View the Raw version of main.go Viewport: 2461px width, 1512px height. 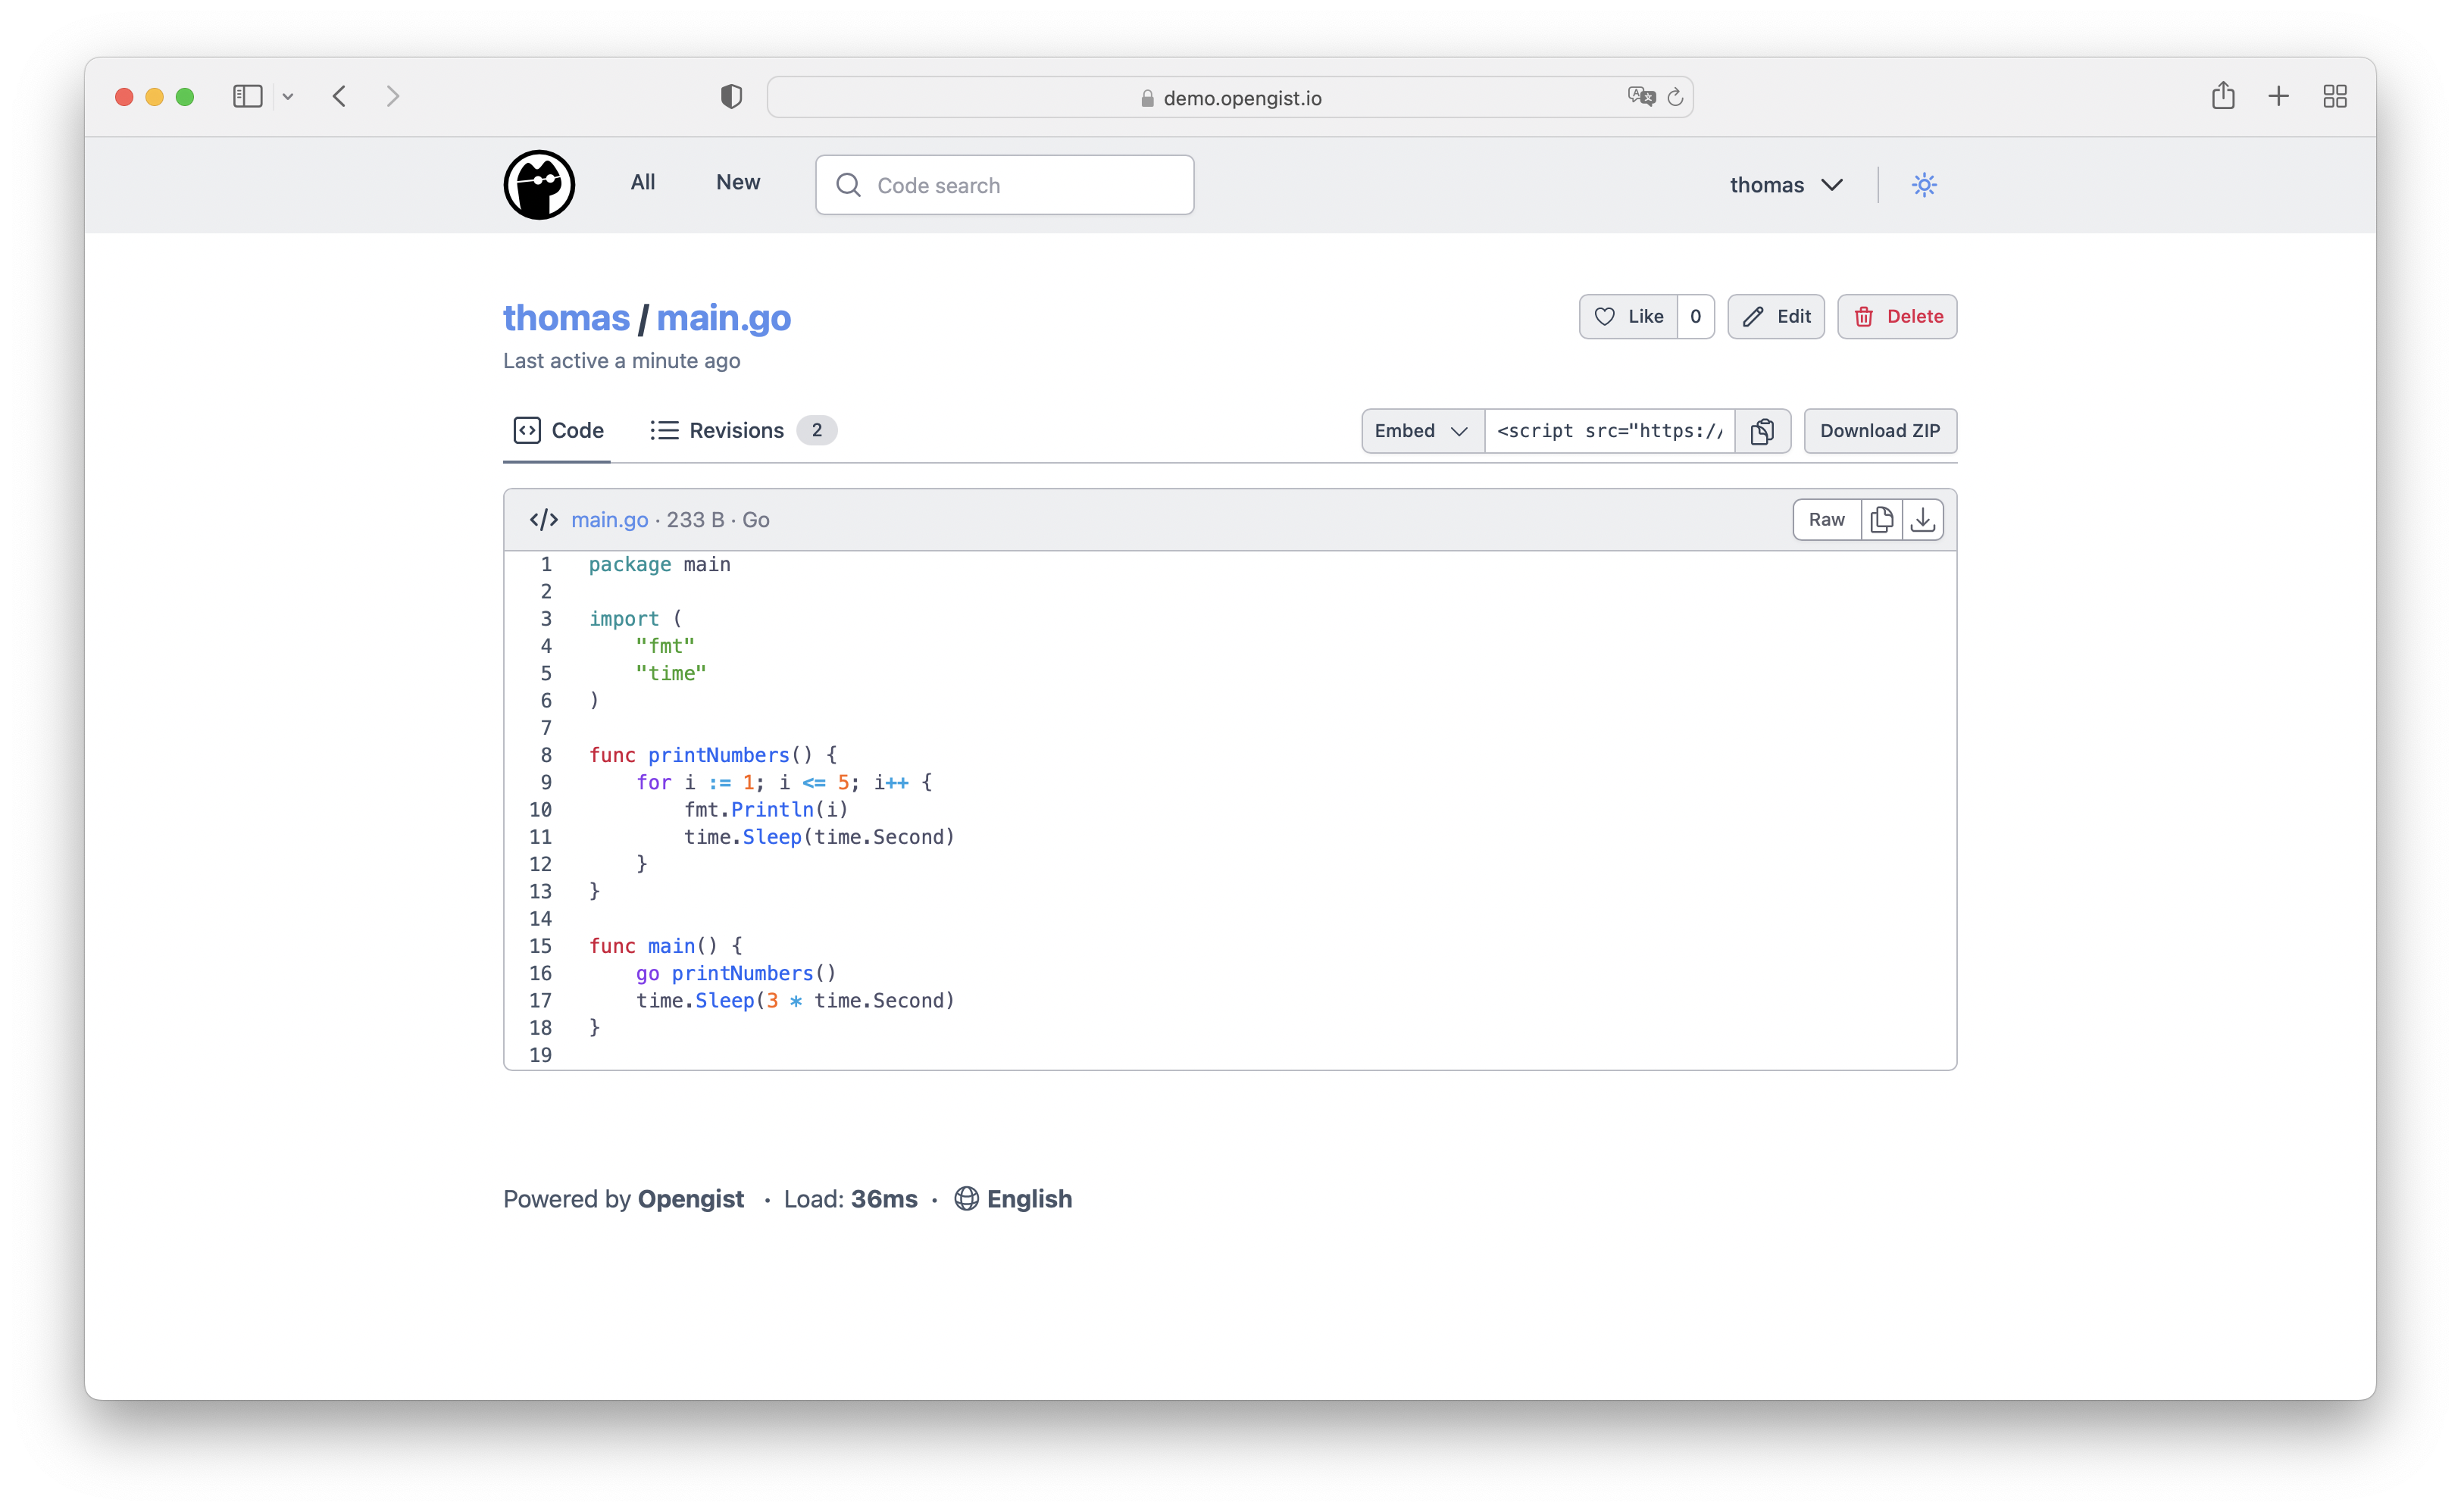pyautogui.click(x=1827, y=519)
